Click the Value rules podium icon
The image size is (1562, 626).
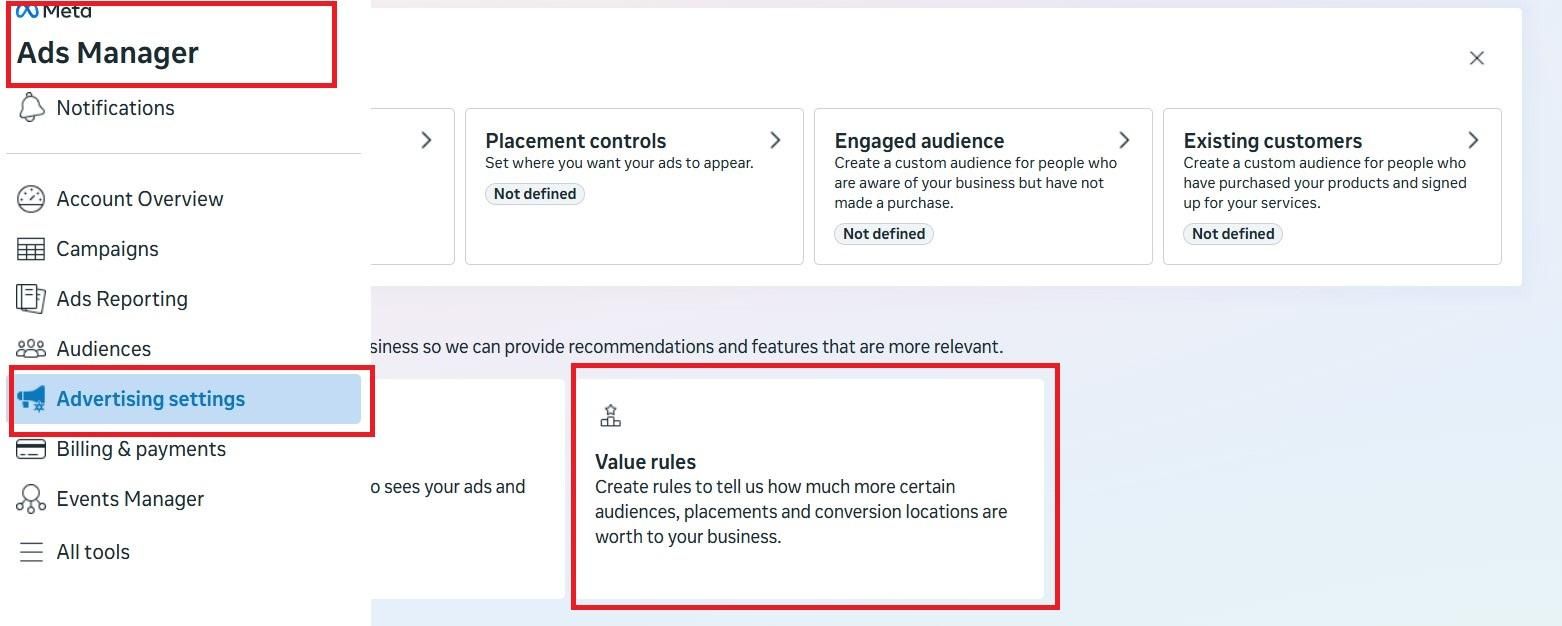point(610,416)
